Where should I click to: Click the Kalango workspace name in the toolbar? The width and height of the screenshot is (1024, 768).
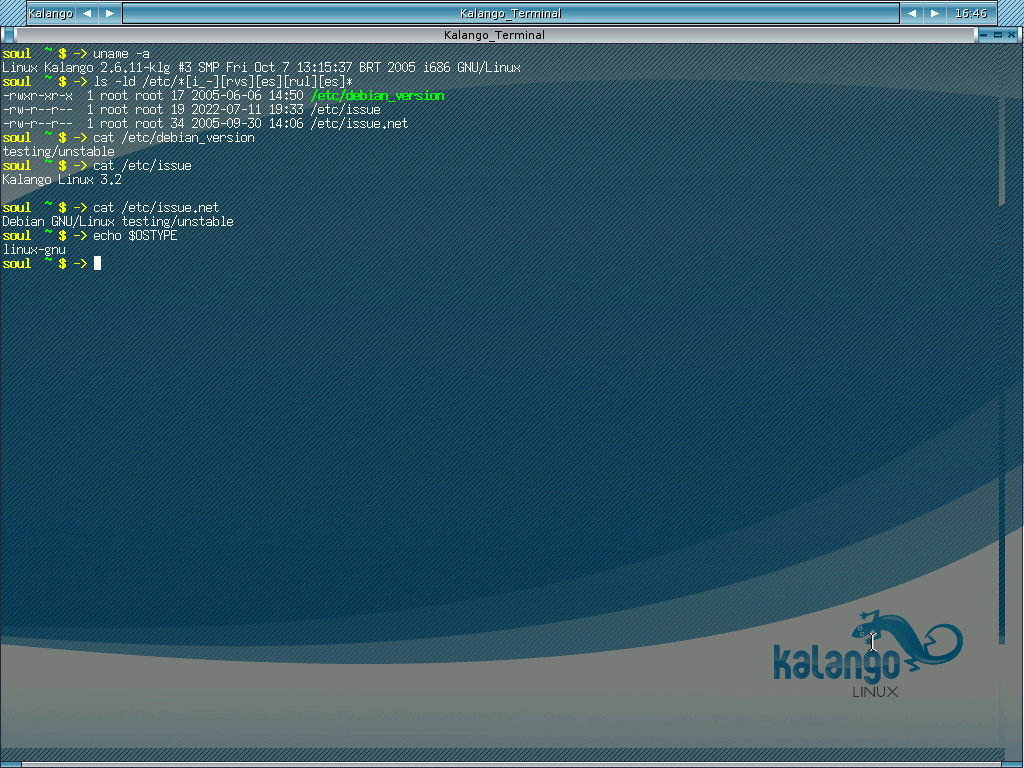[50, 13]
